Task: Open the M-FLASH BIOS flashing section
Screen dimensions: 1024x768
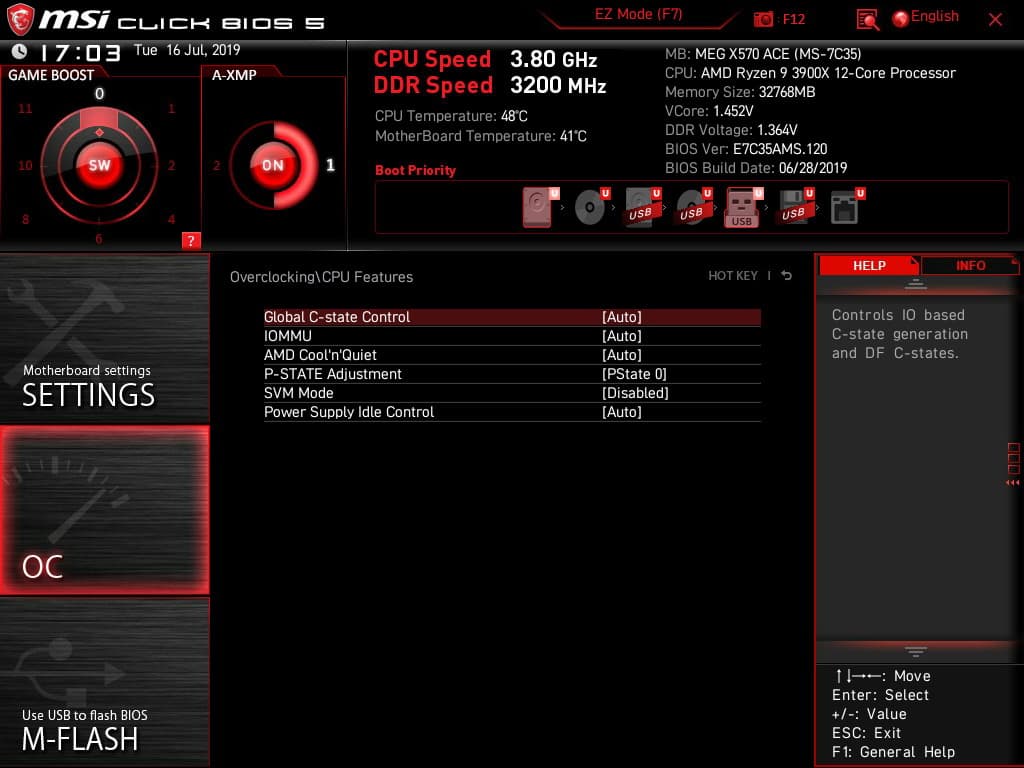Action: point(104,682)
